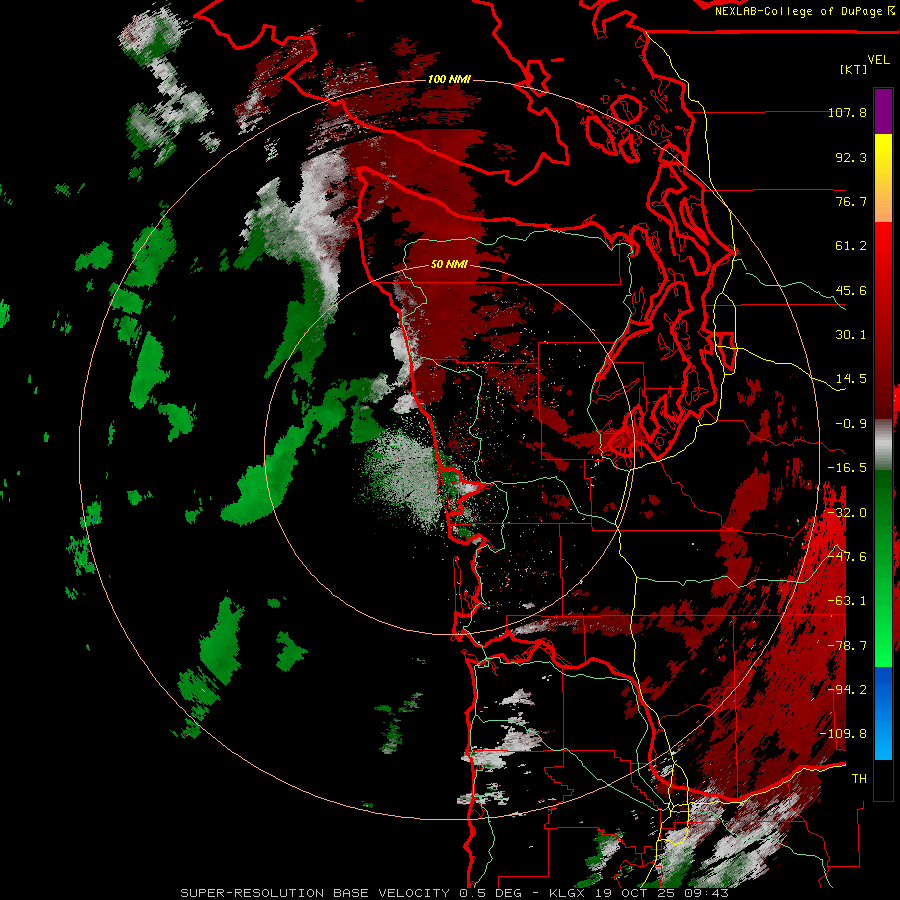Select the -16.5 velocity scale value
The image size is (900, 900).
pos(847,468)
